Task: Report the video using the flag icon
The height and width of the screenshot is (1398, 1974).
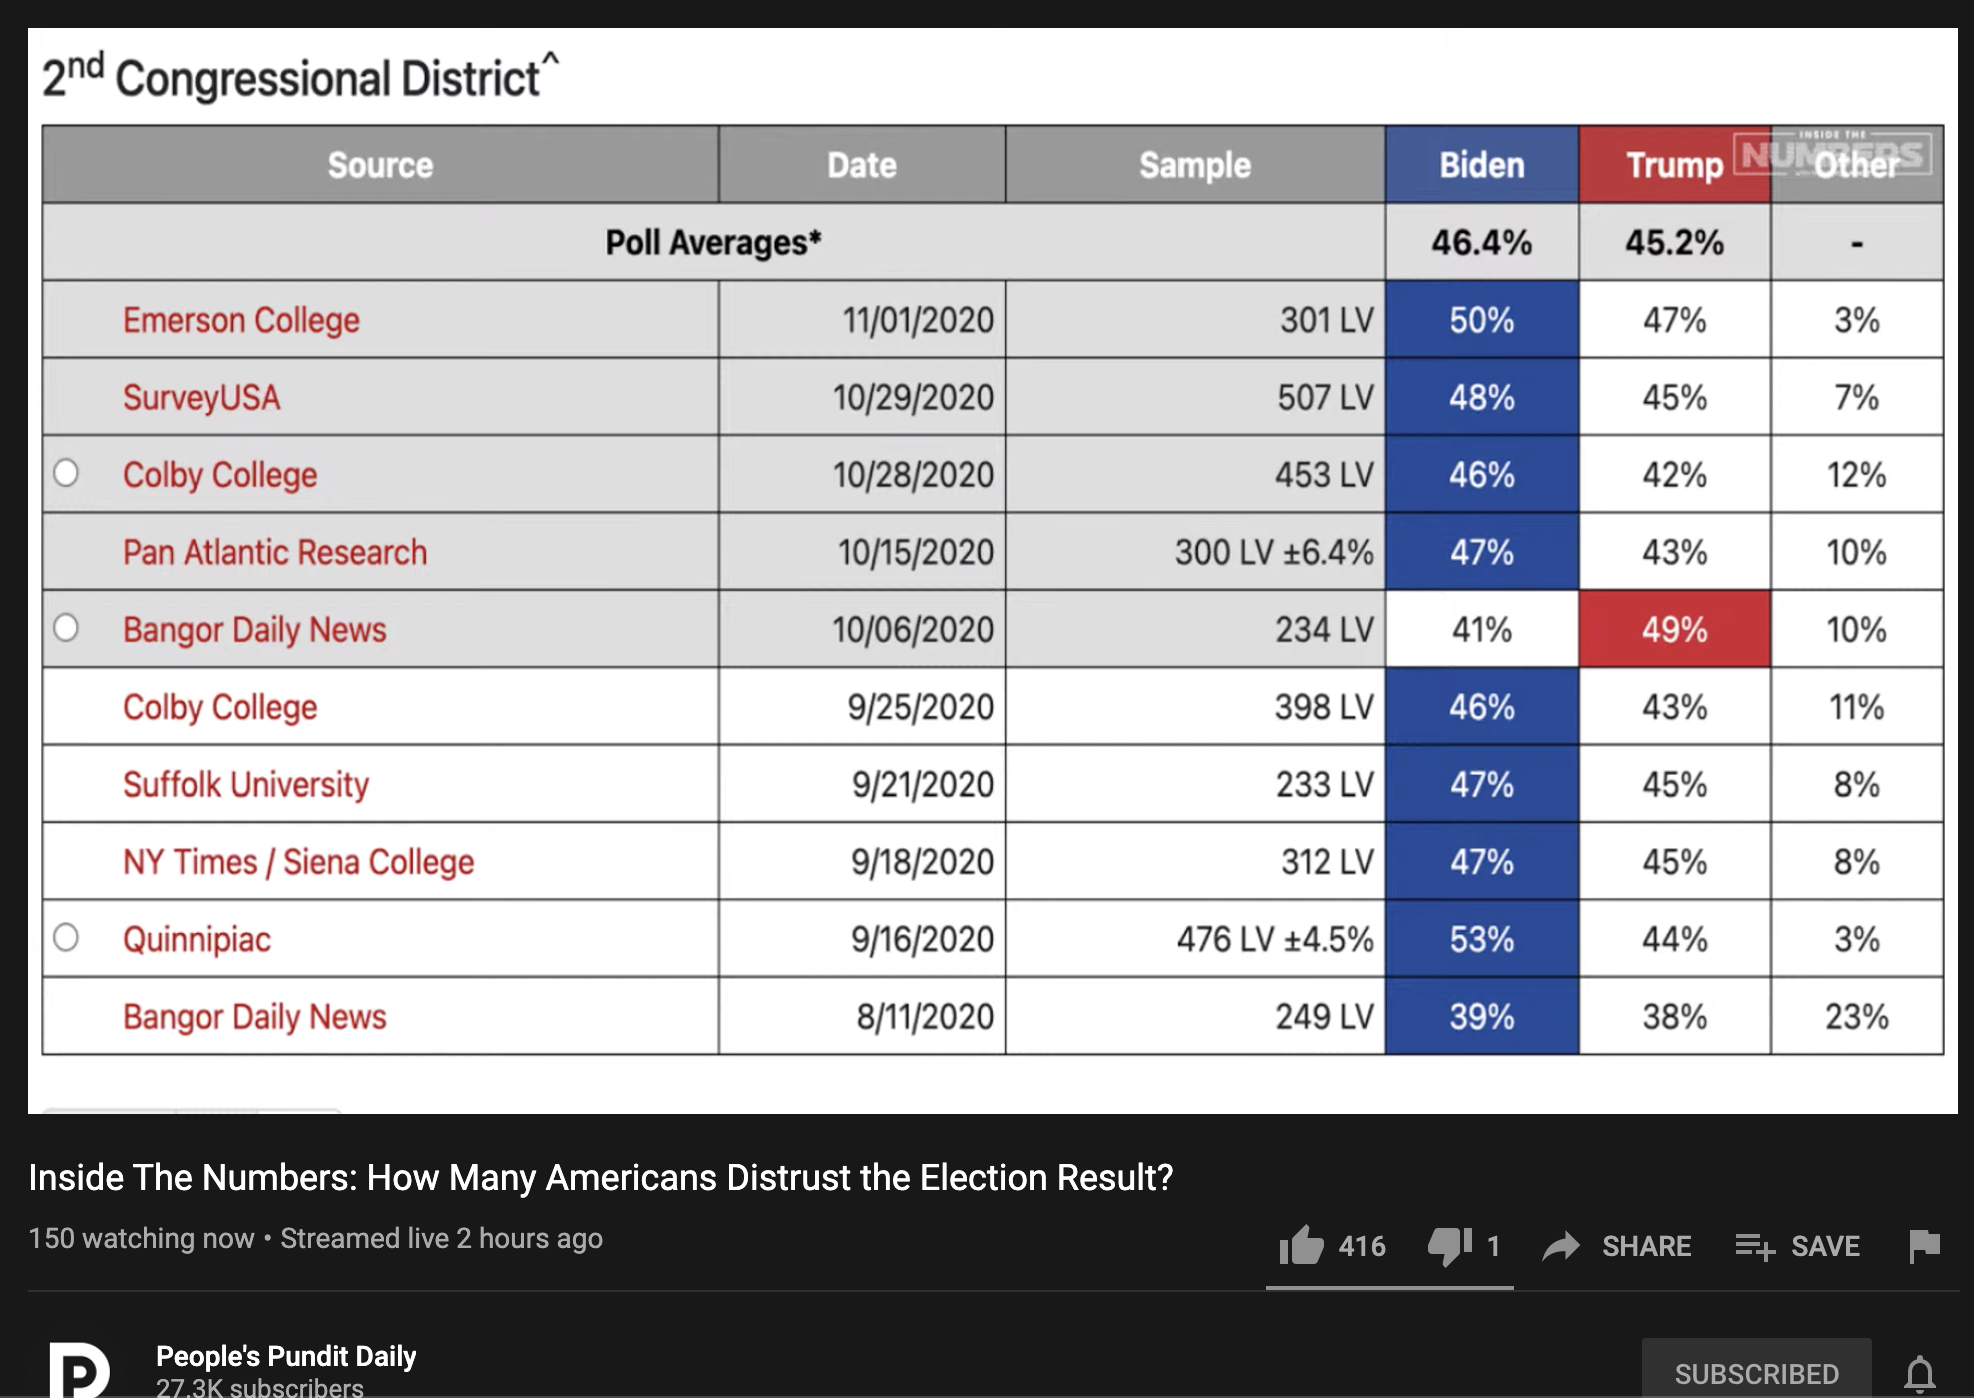Action: click(1924, 1246)
